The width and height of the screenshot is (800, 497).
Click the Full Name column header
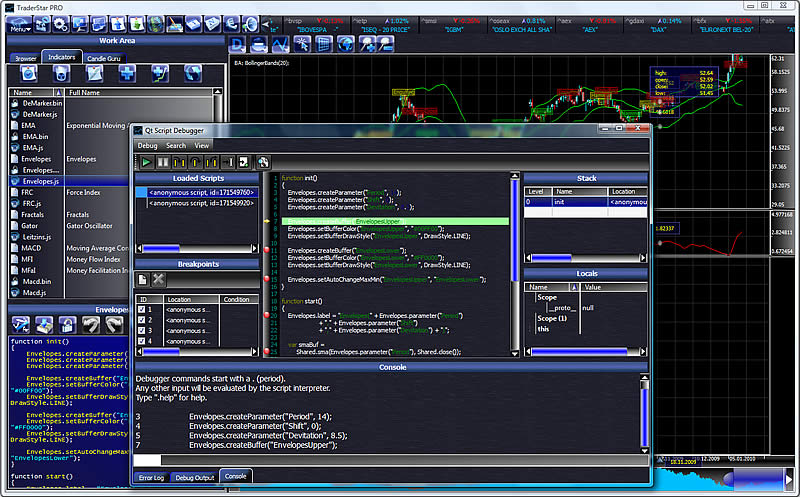coord(139,92)
